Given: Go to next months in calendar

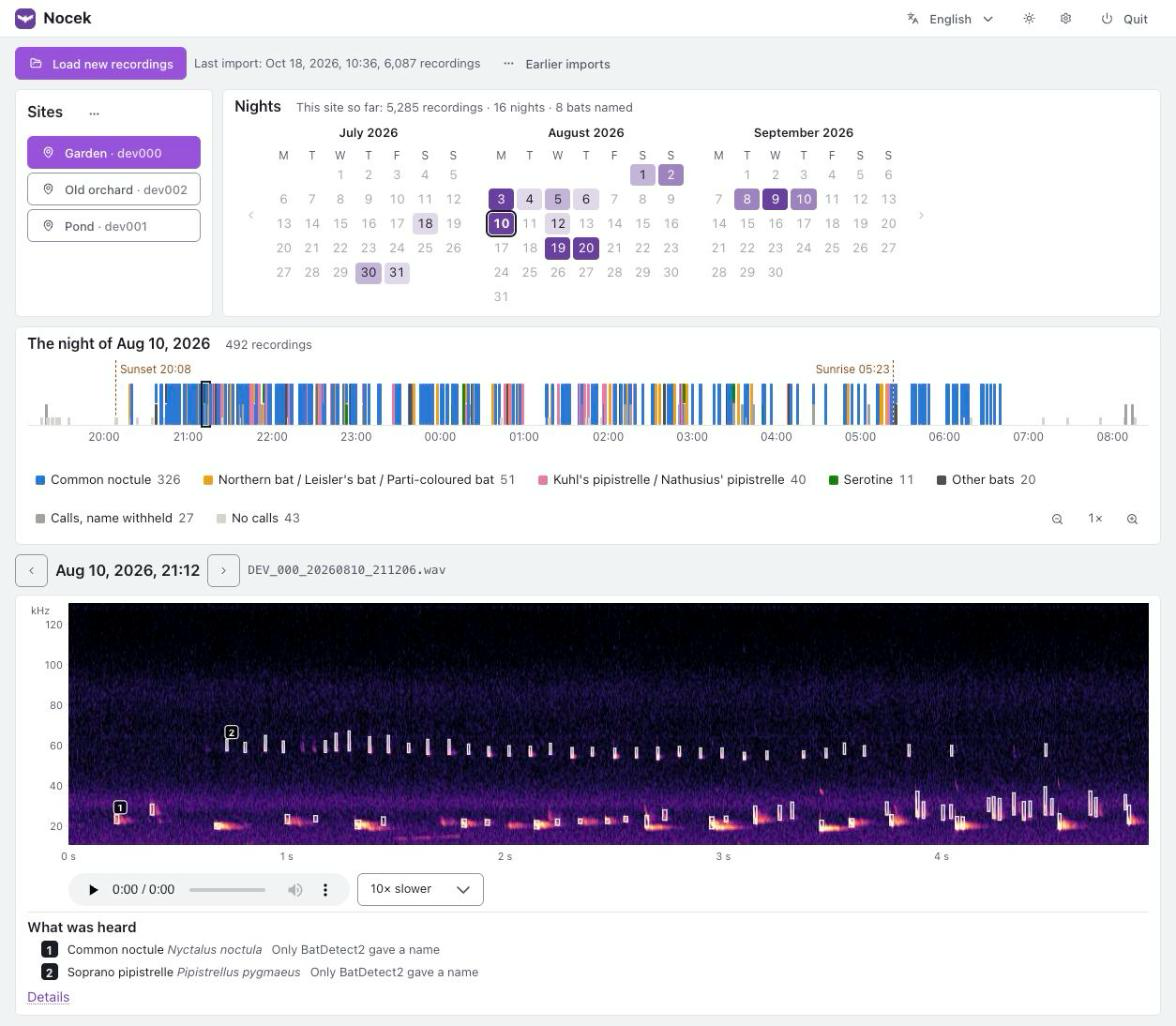Looking at the screenshot, I should [921, 215].
